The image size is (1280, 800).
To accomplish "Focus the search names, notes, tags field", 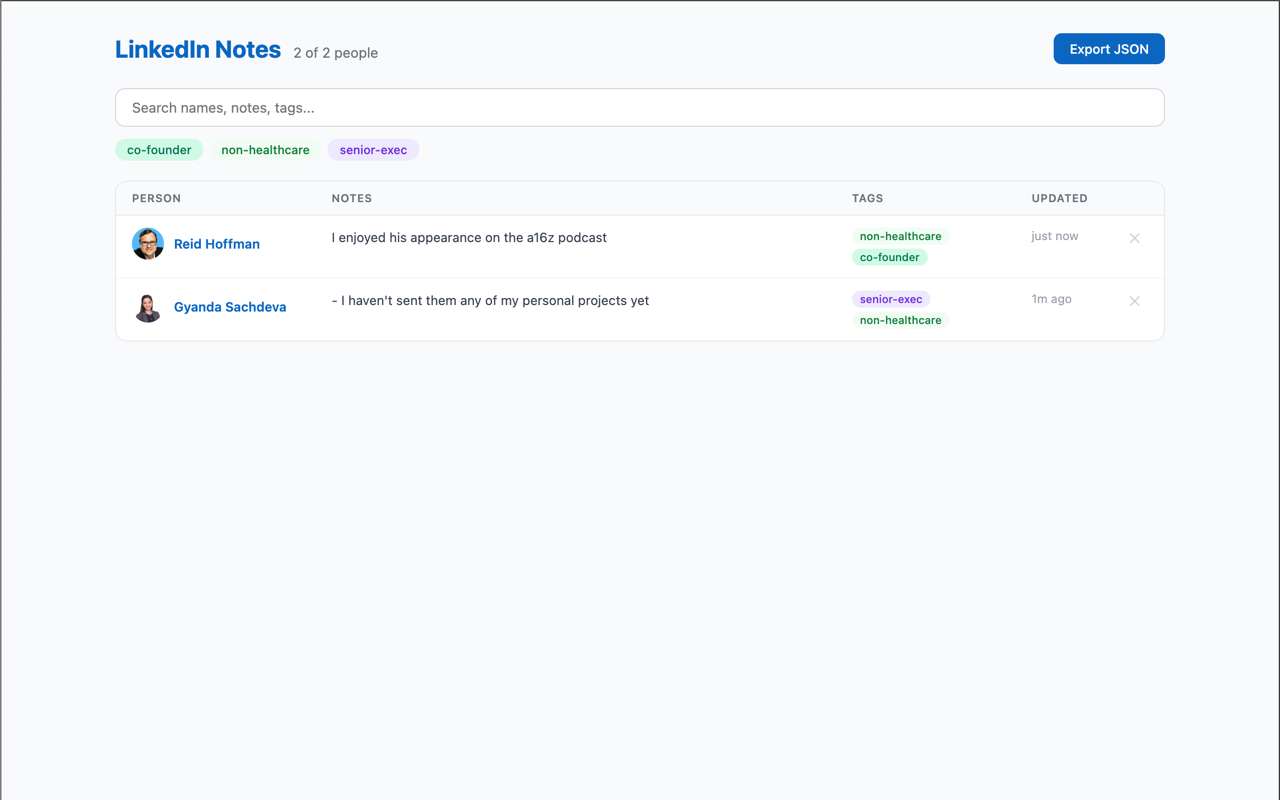I will (x=640, y=108).
